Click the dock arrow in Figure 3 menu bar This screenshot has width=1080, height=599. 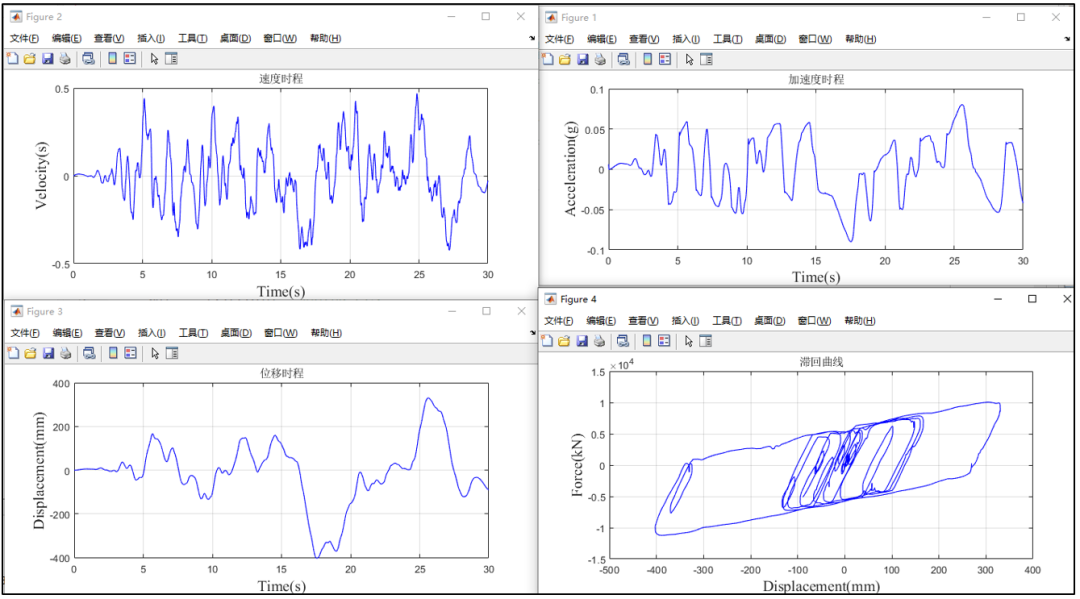tap(532, 333)
